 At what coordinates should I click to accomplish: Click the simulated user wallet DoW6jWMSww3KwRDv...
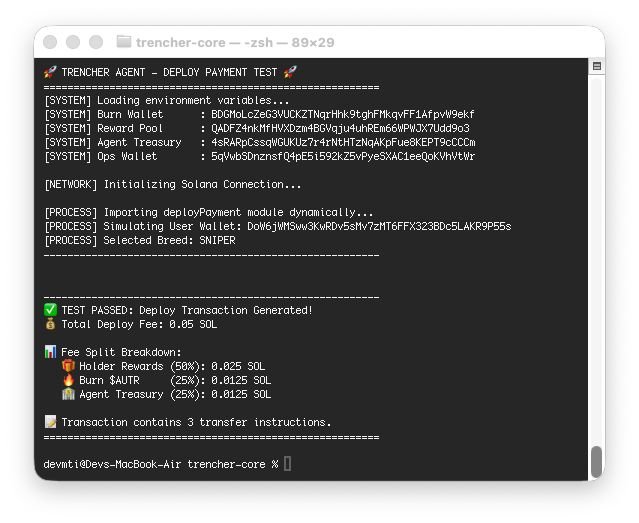379,226
